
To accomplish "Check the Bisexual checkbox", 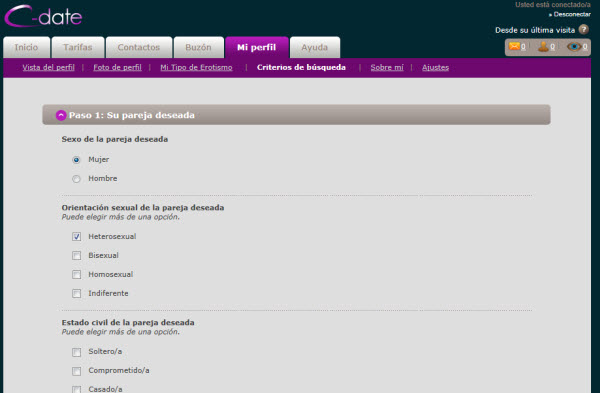I will pyautogui.click(x=77, y=255).
